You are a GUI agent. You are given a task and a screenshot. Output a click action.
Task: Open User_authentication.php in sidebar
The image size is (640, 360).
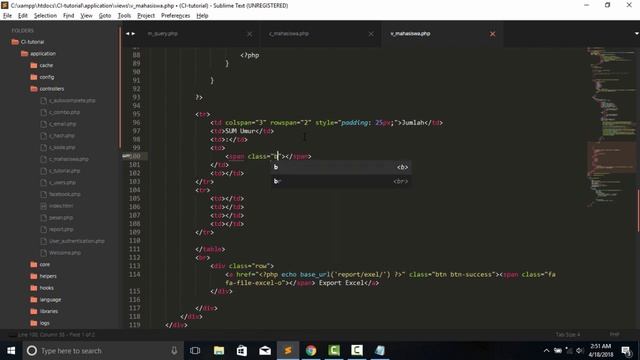(77, 241)
